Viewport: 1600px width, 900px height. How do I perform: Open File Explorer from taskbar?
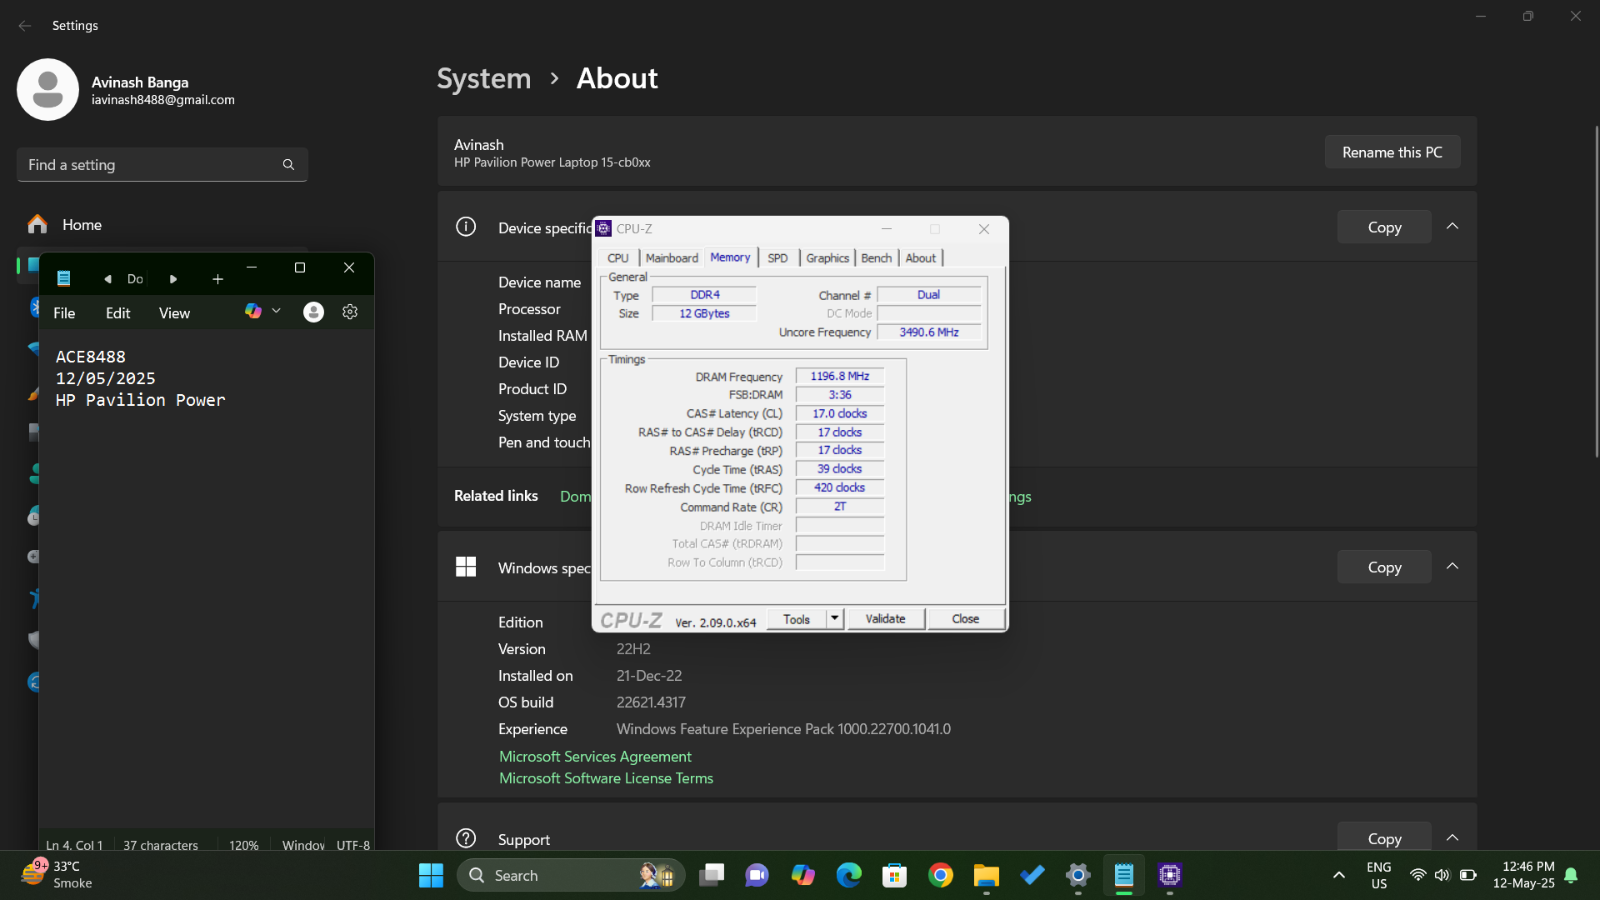pos(986,876)
